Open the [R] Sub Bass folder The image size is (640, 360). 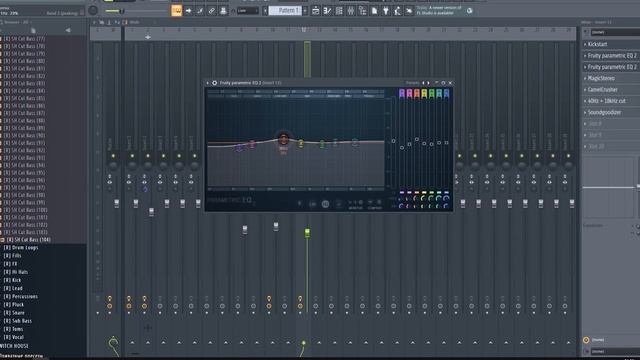[18, 321]
